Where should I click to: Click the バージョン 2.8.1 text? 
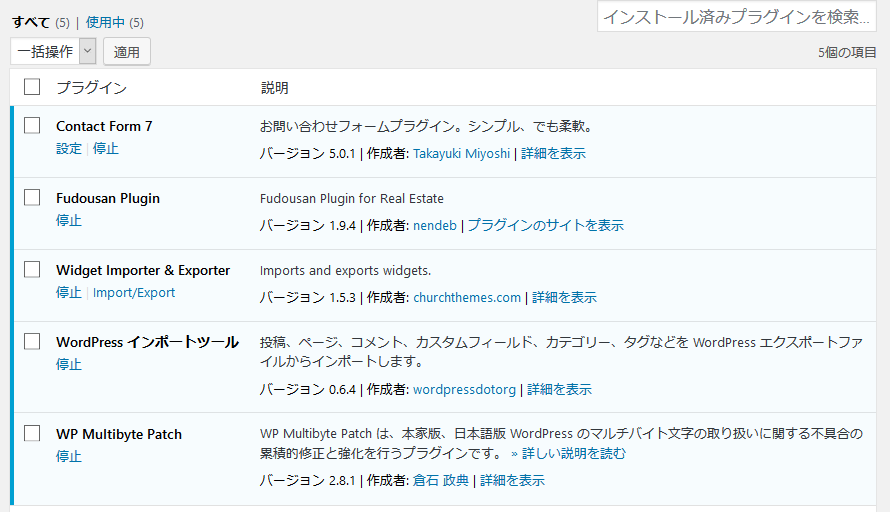308,481
